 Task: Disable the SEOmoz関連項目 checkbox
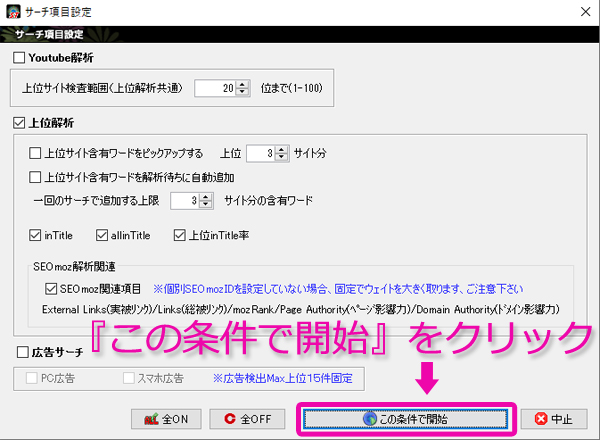(52, 289)
